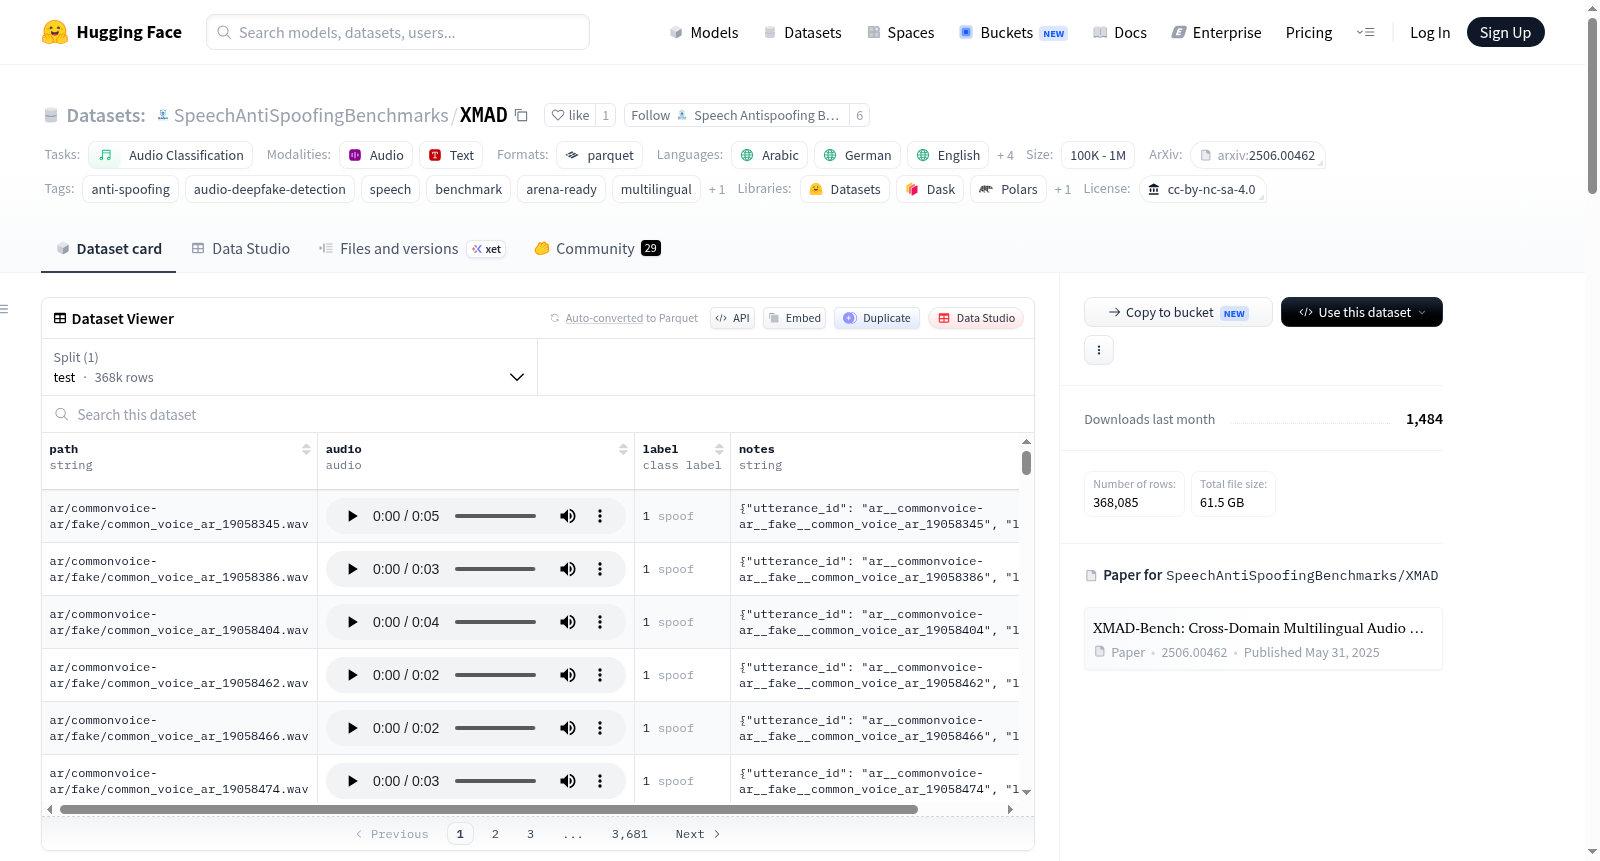Sort by label column

click(x=719, y=450)
